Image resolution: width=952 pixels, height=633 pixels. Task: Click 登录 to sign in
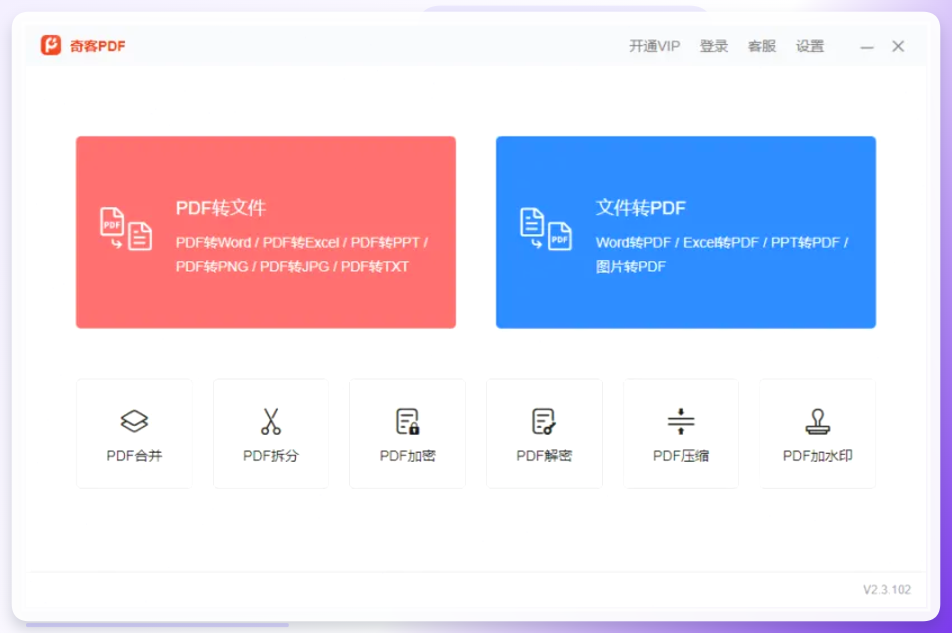[714, 46]
